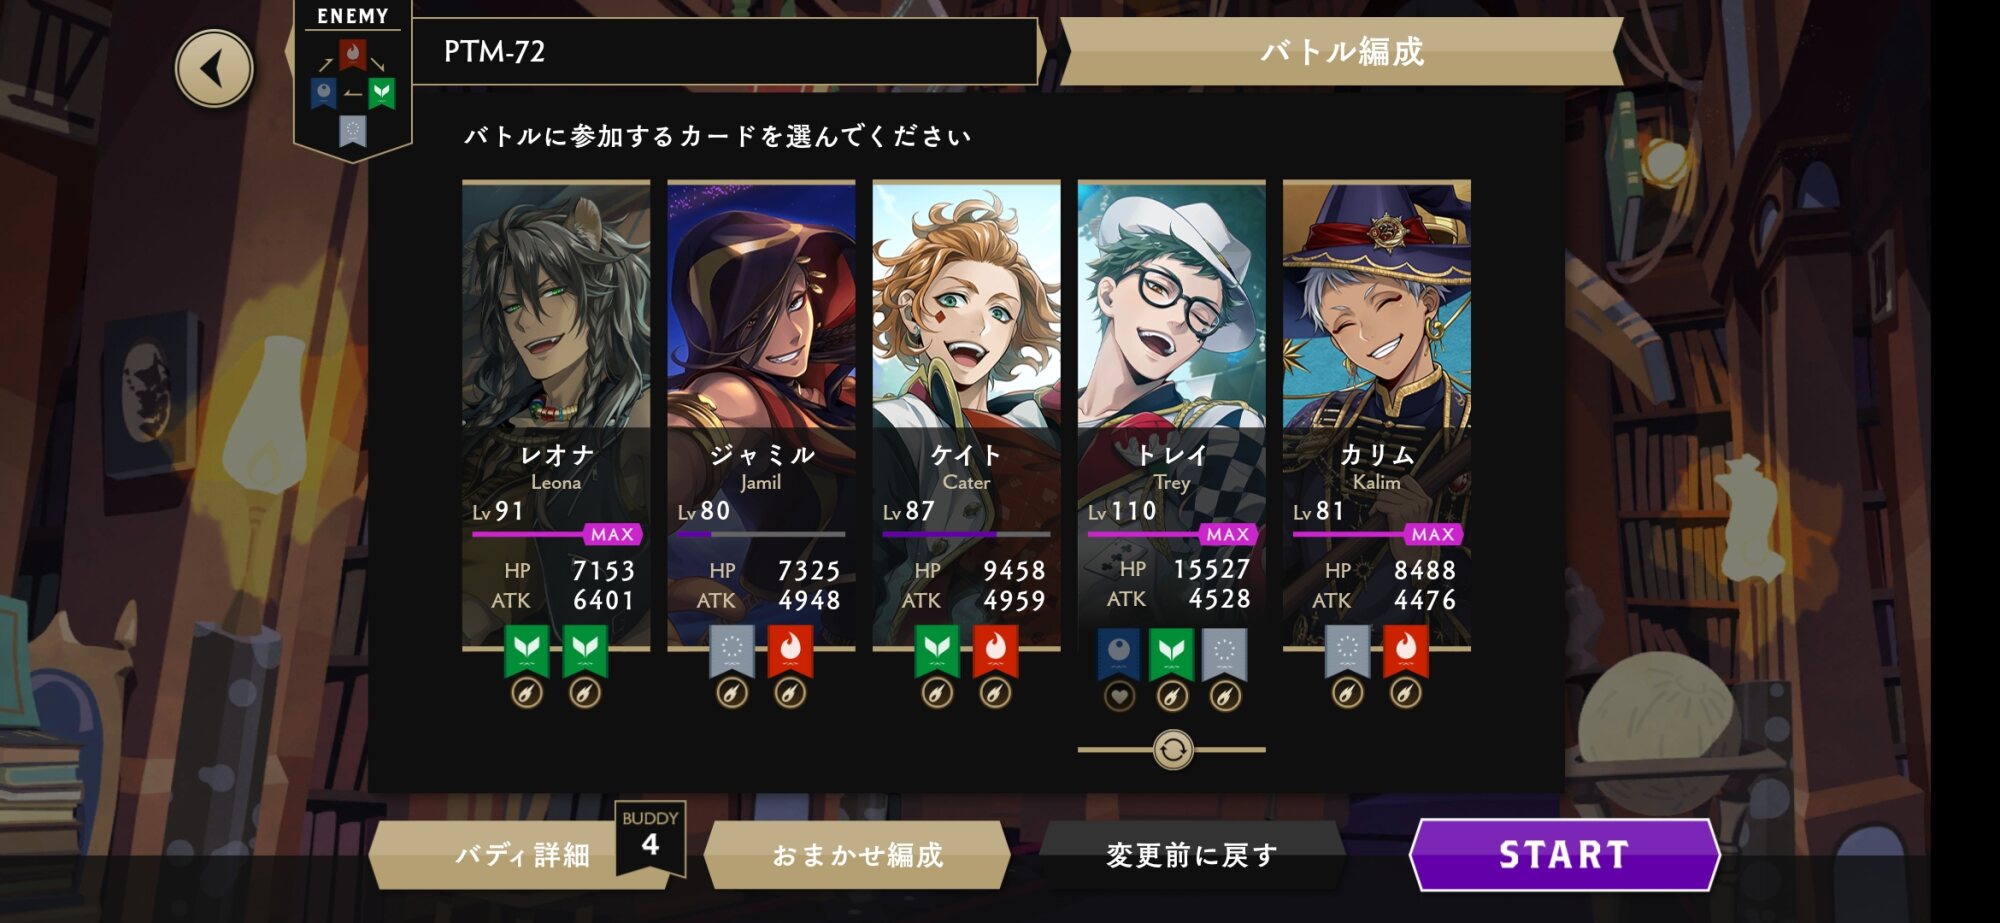Select the Kalim character card

(1377, 415)
